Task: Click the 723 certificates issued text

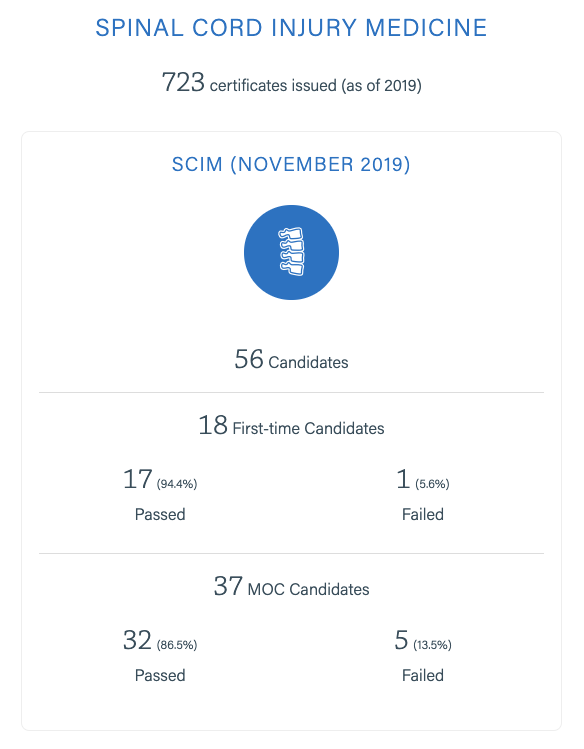Action: pyautogui.click(x=291, y=83)
